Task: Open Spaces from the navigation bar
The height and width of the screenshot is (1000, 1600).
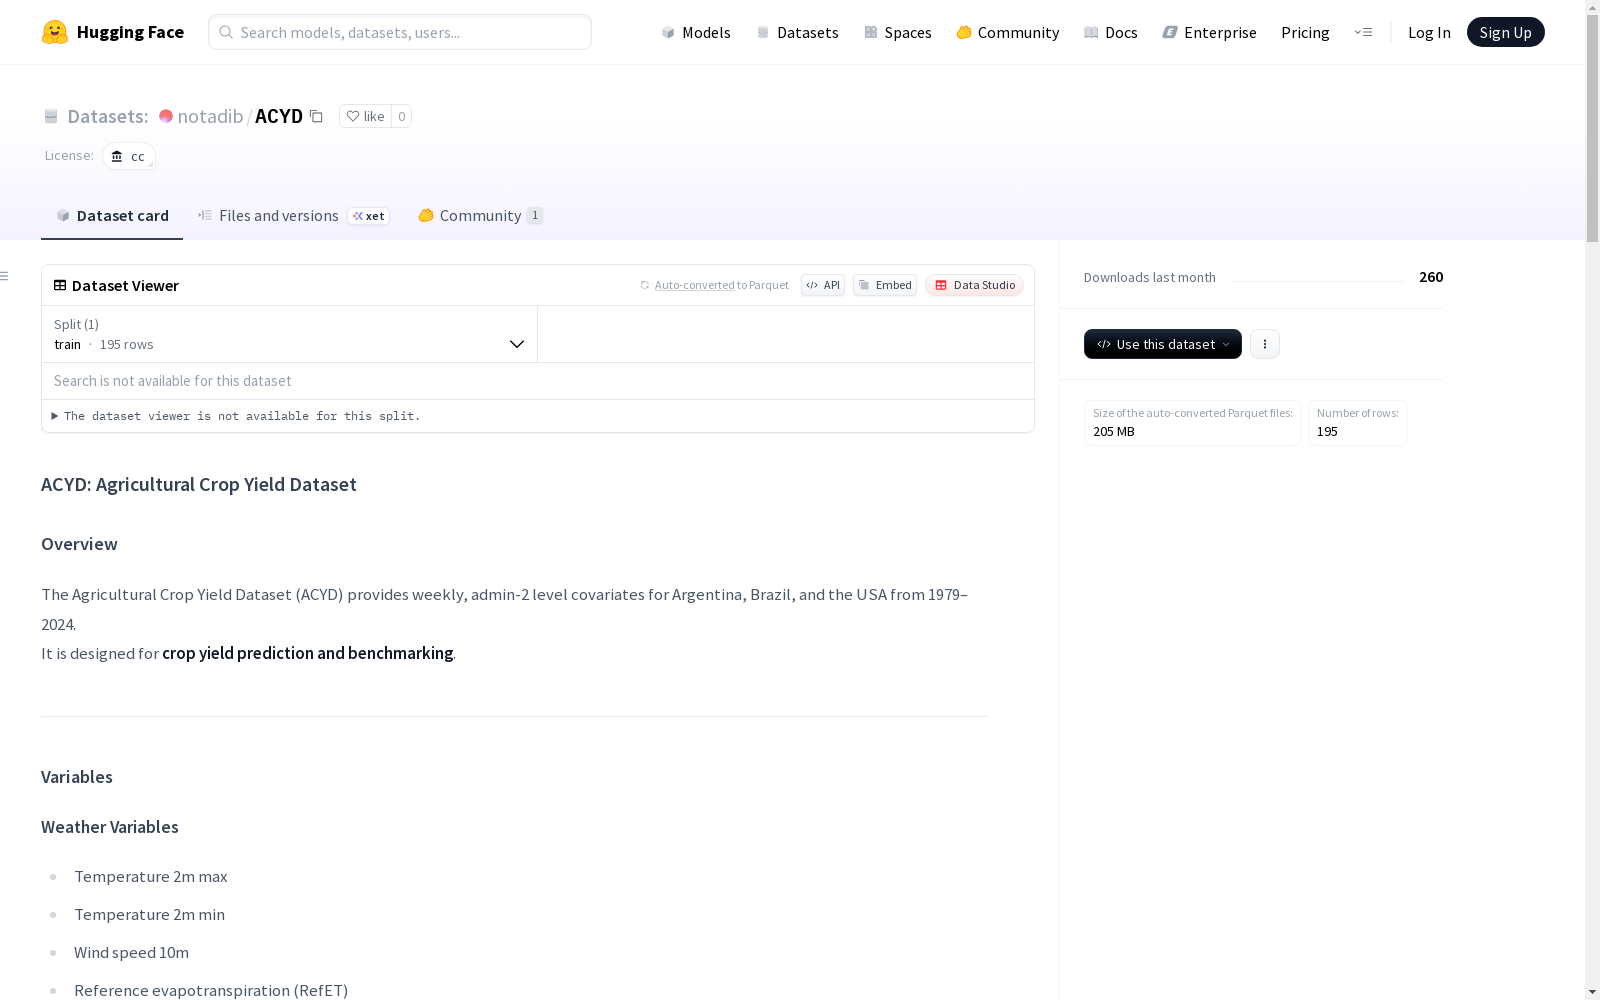Action: 898,32
